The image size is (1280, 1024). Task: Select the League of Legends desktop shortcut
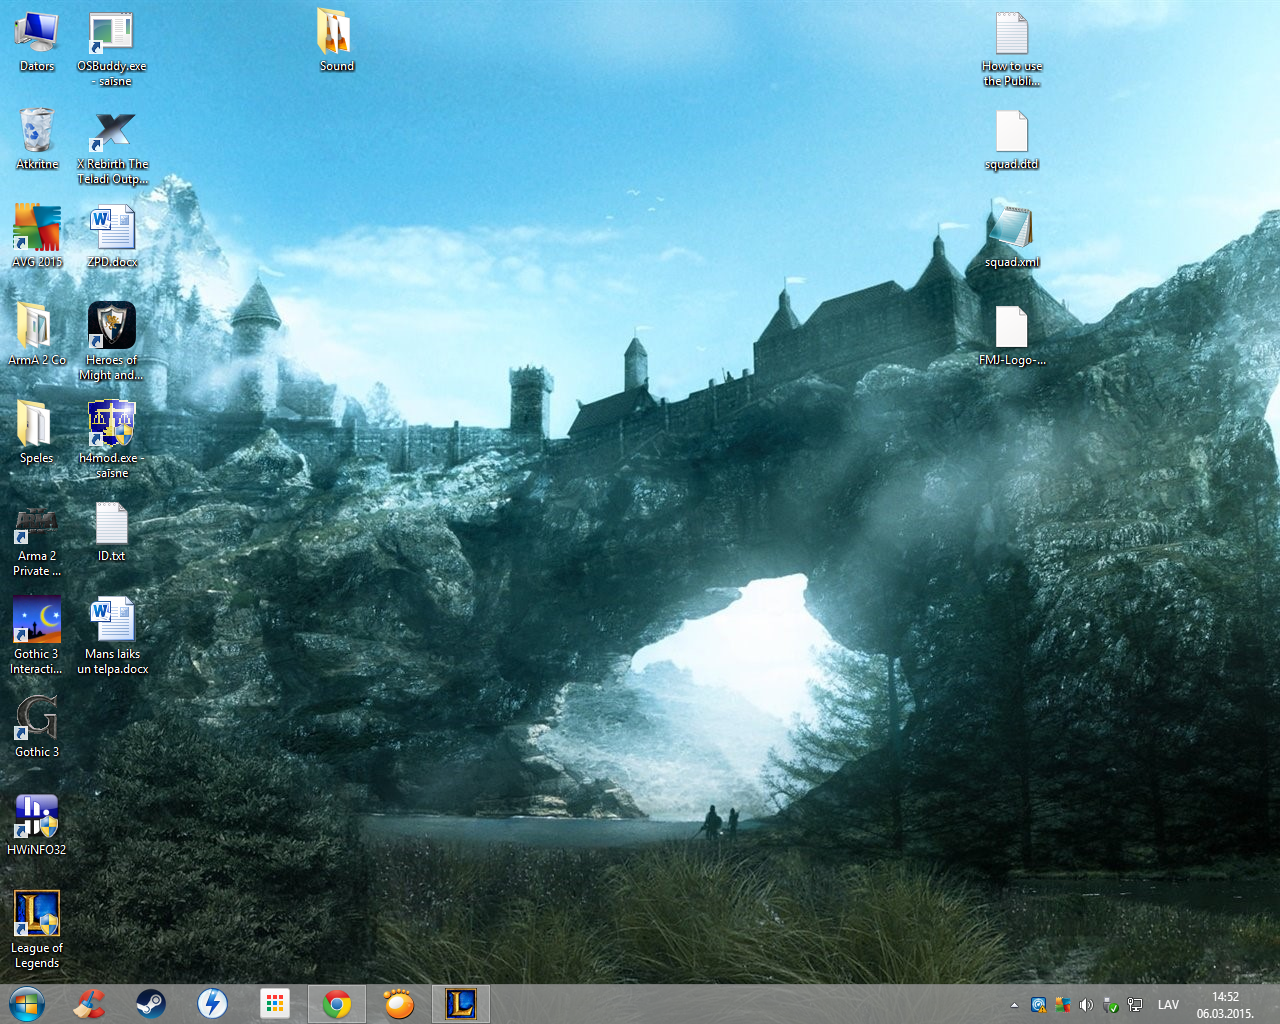[37, 930]
